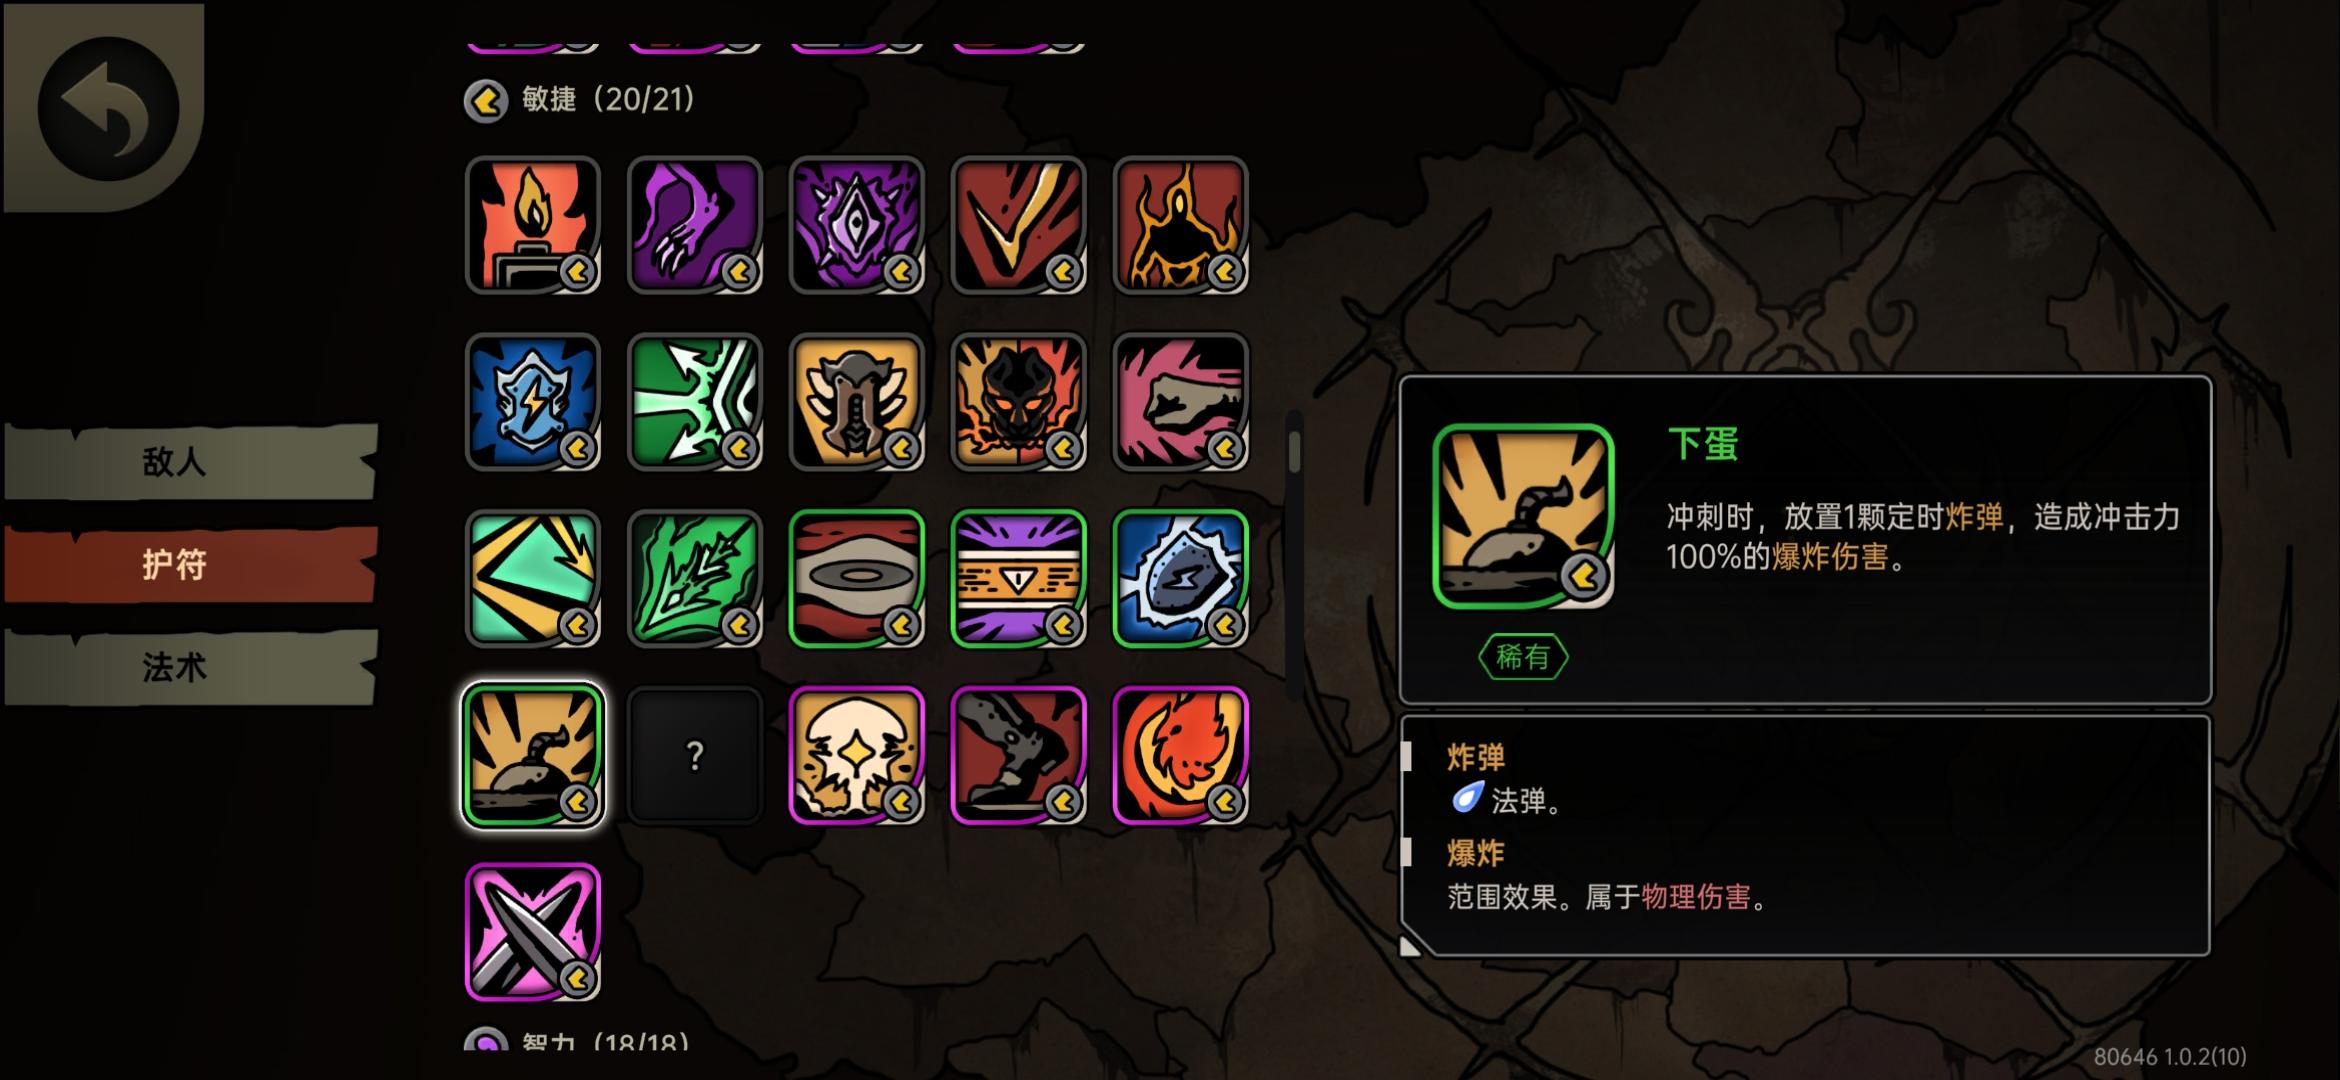Screen dimensions: 2340x1080
Task: Select the skull with star charm
Action: (857, 756)
